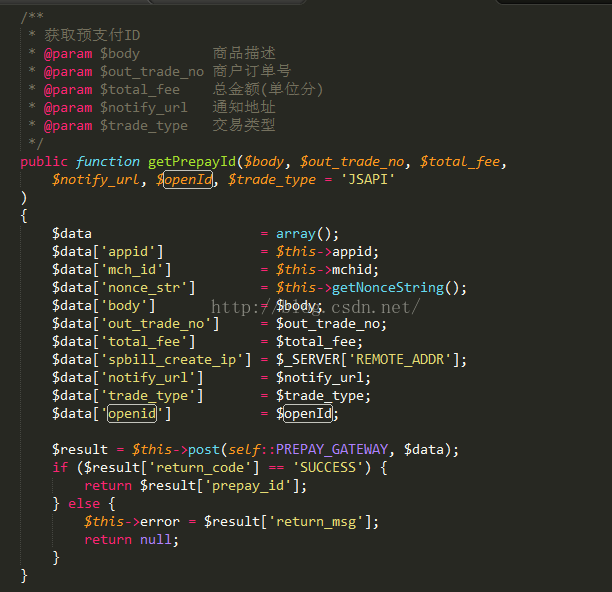Click the null keyword in the return statement
This screenshot has height=592, width=612.
click(x=155, y=539)
